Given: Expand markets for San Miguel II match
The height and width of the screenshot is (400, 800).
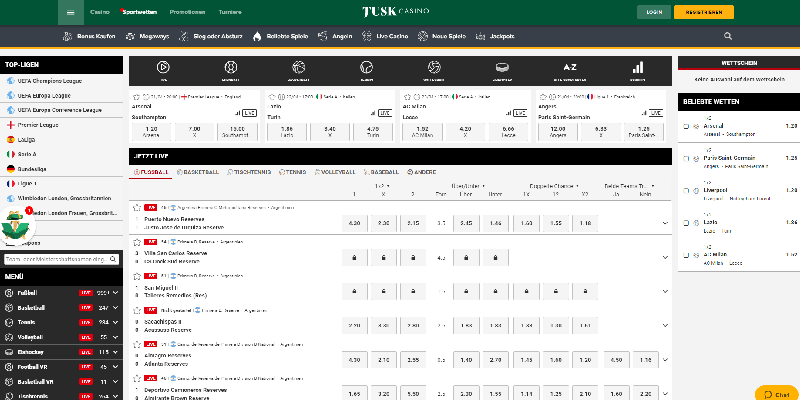Looking at the screenshot, I should [x=665, y=291].
